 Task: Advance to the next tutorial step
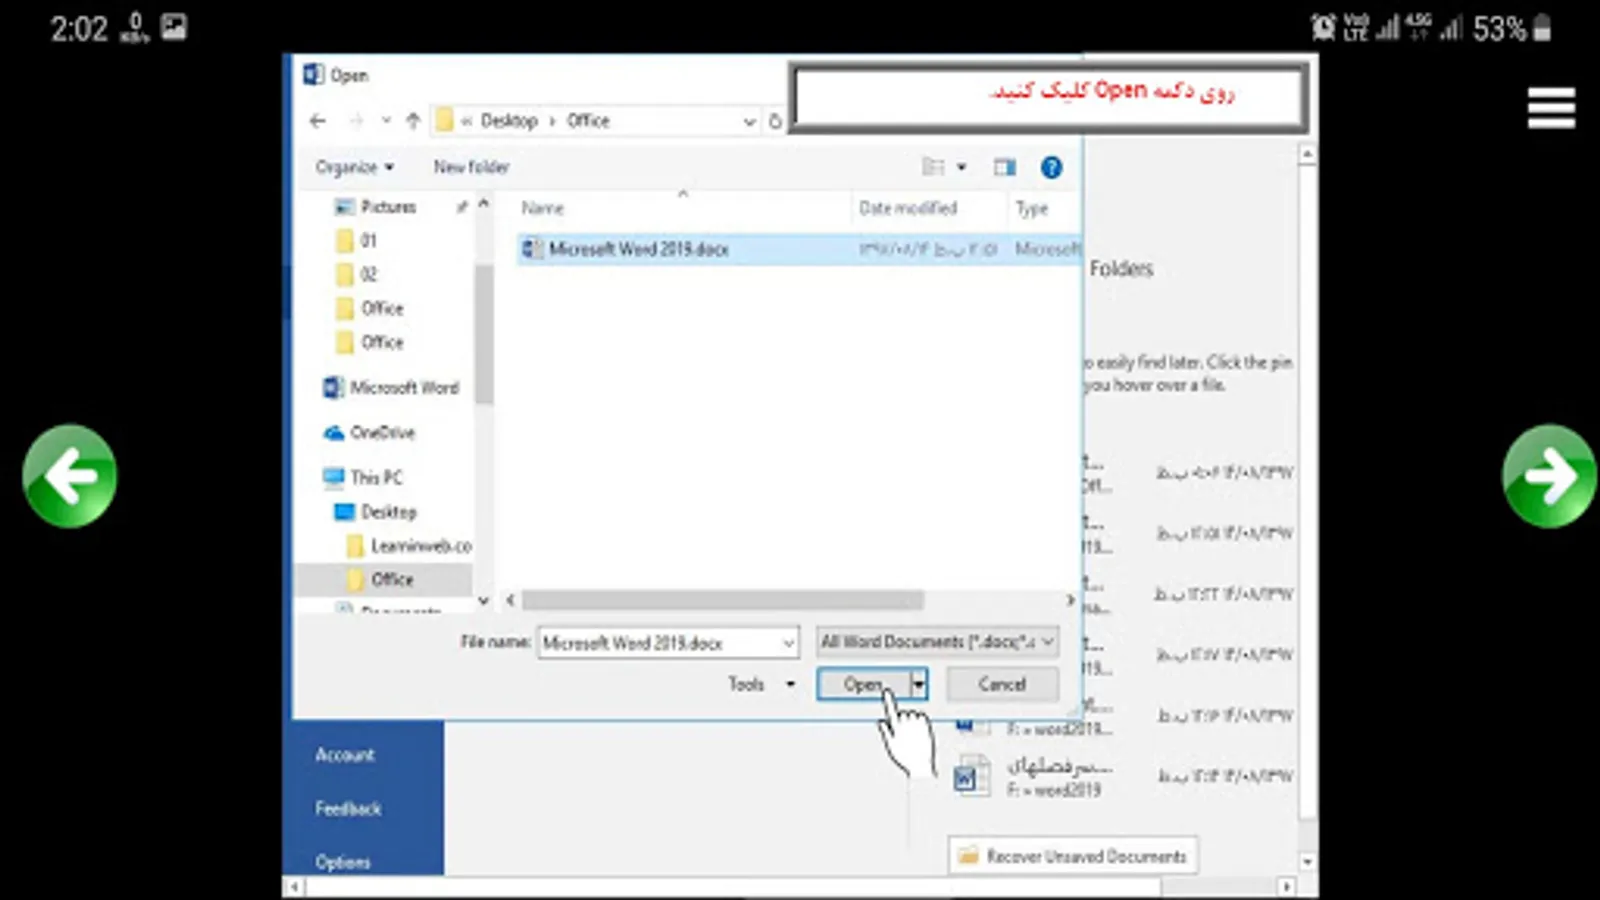click(1549, 476)
